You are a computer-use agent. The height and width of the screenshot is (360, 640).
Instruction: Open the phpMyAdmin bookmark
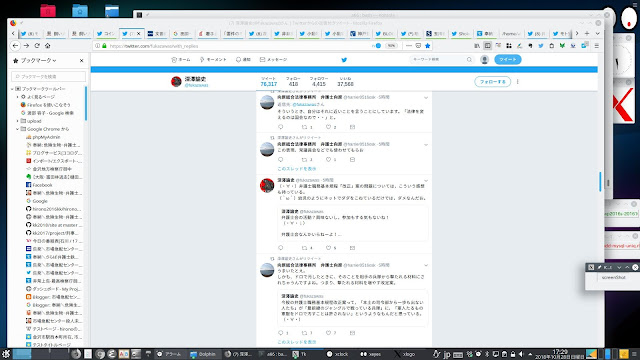[43, 137]
